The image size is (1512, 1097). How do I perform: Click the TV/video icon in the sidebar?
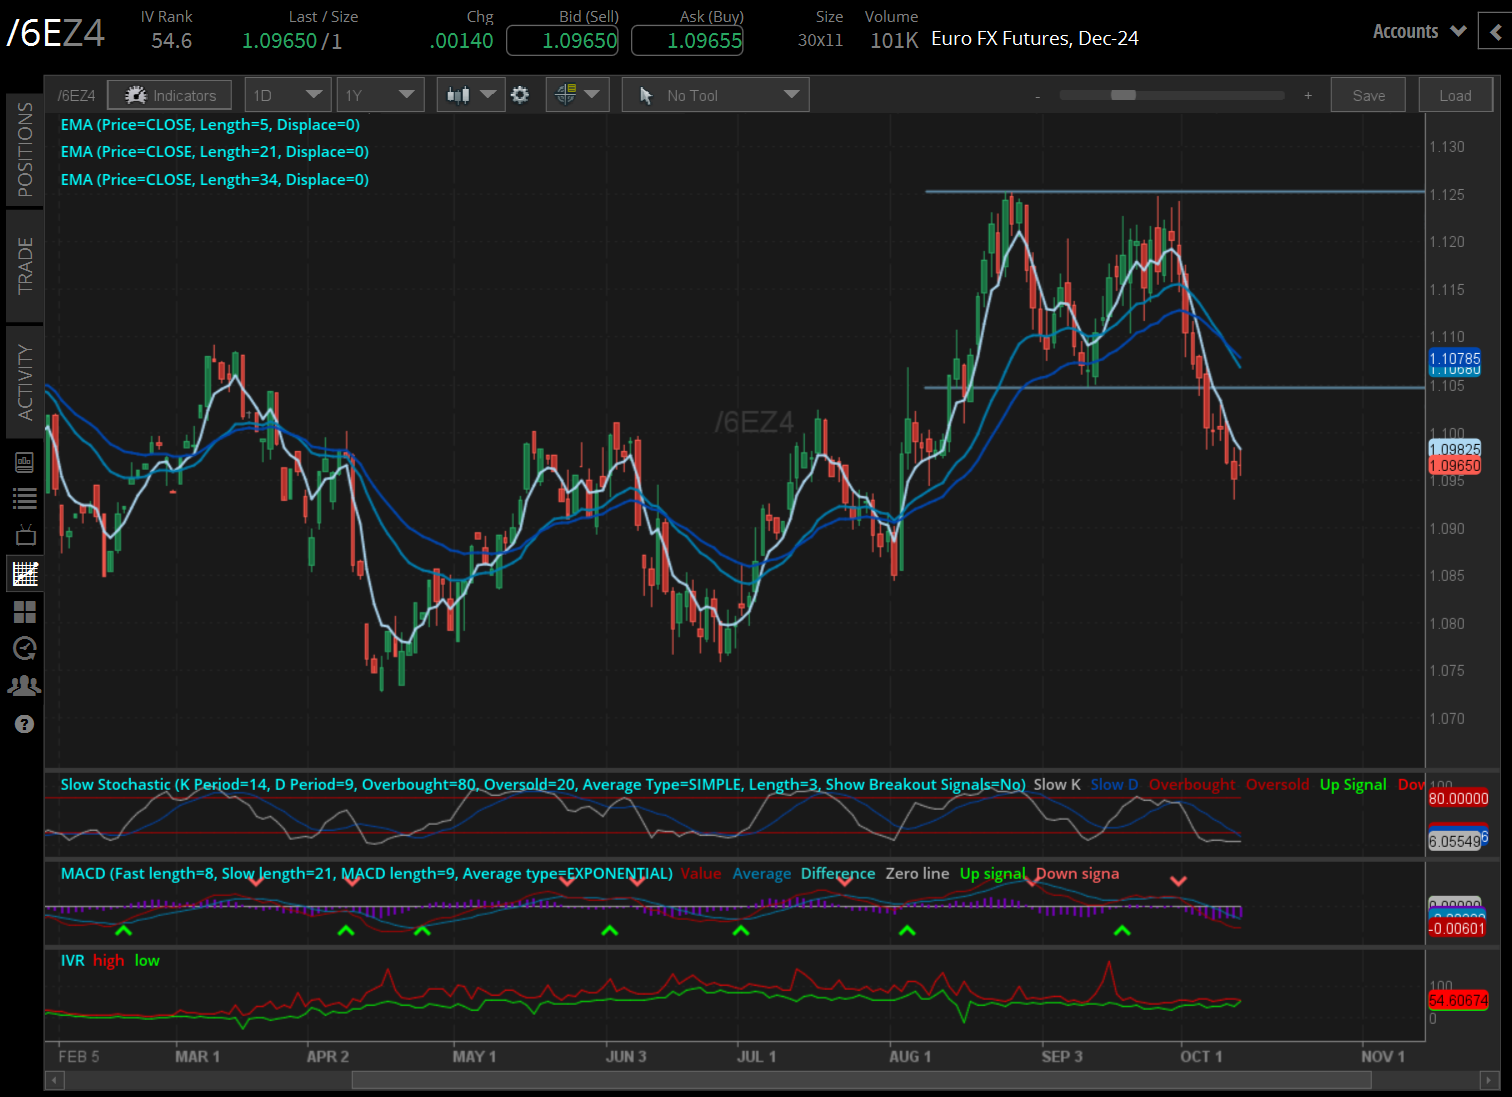24,535
